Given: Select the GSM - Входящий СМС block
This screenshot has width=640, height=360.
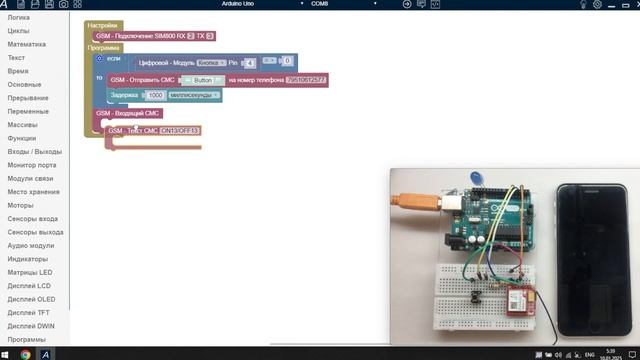Looking at the screenshot, I should (127, 113).
